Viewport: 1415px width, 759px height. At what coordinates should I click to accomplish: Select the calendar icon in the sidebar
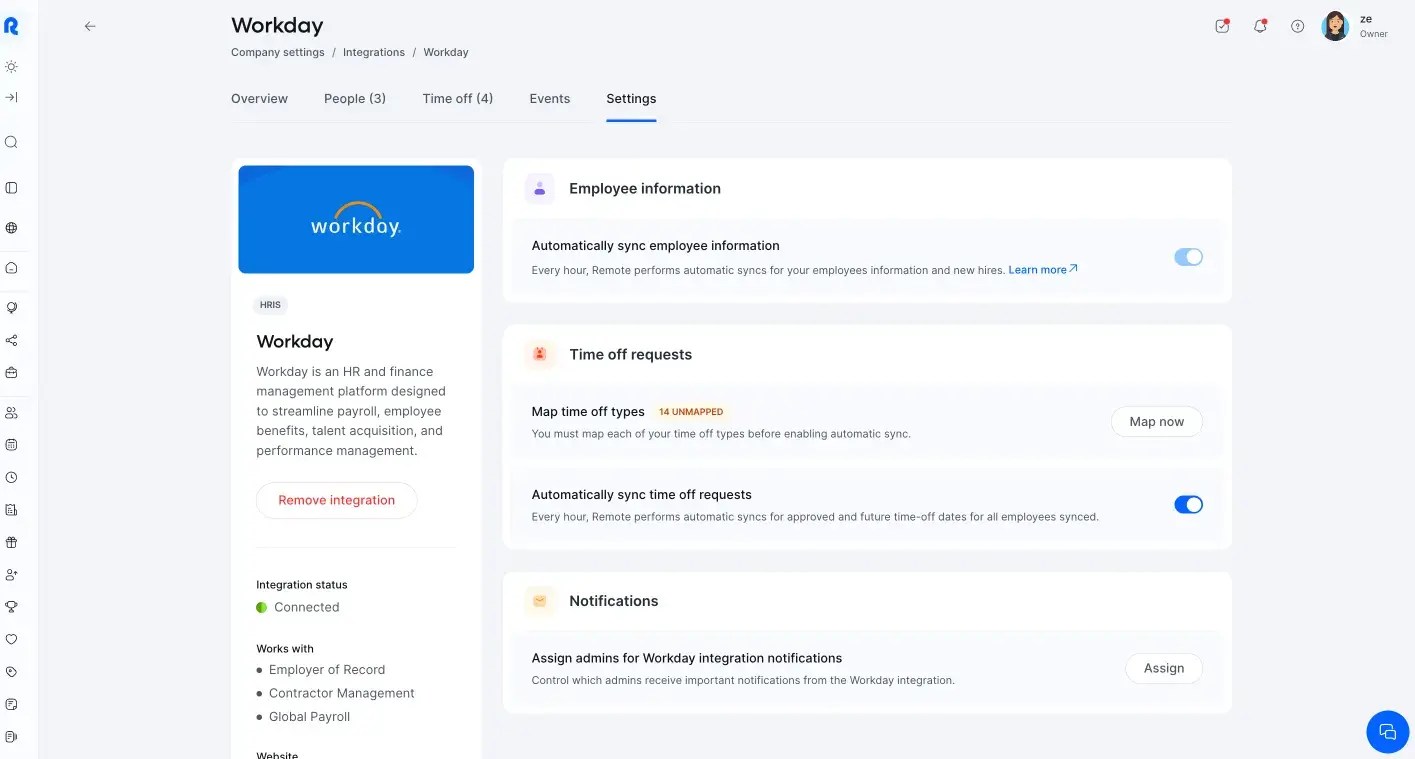pos(11,444)
